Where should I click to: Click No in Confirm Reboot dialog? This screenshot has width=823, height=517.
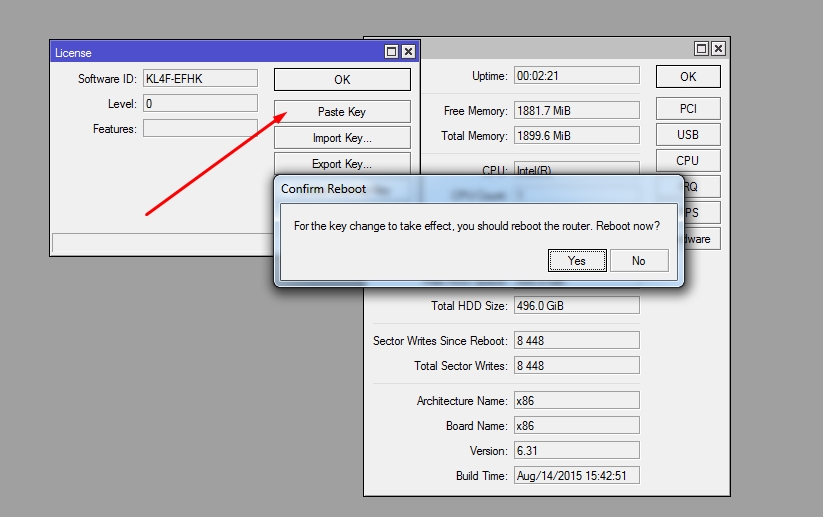click(638, 261)
